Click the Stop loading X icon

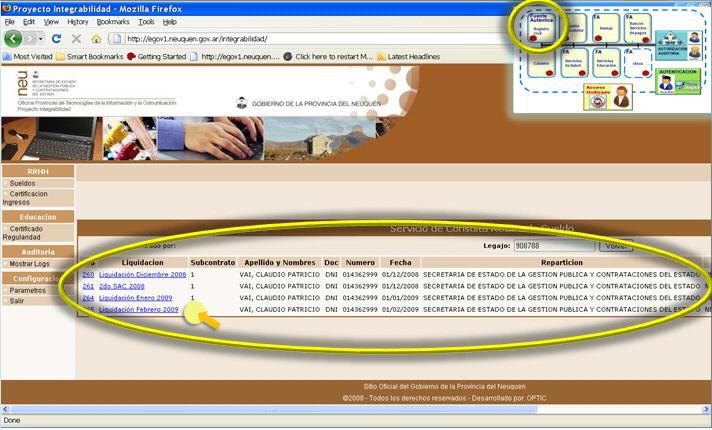(76, 39)
